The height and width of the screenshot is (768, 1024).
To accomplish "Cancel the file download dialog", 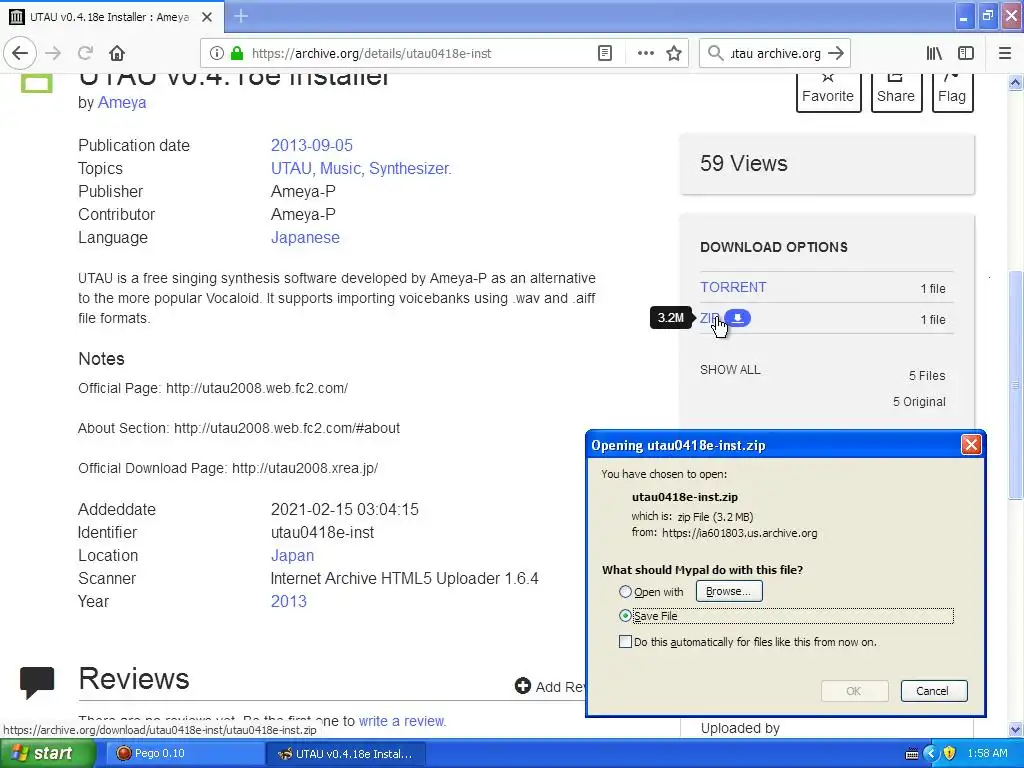I will click(x=934, y=691).
